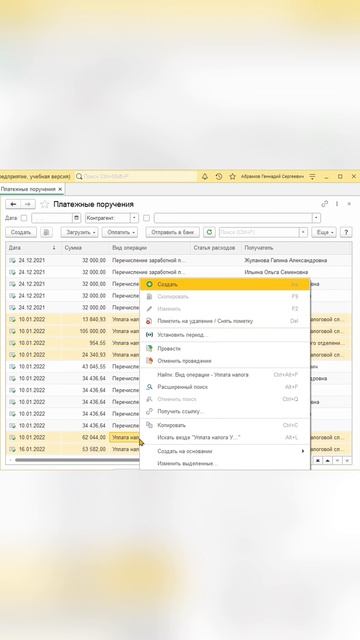
Task: Open the notifications bell icon
Action: pyautogui.click(x=205, y=176)
